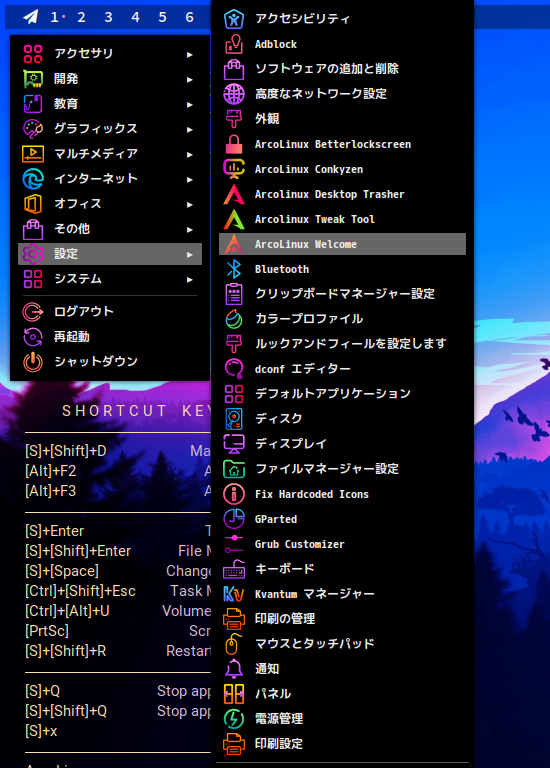The width and height of the screenshot is (550, 768).
Task: Open ルックアンドフィールを設定します
Action: pyautogui.click(x=342, y=344)
